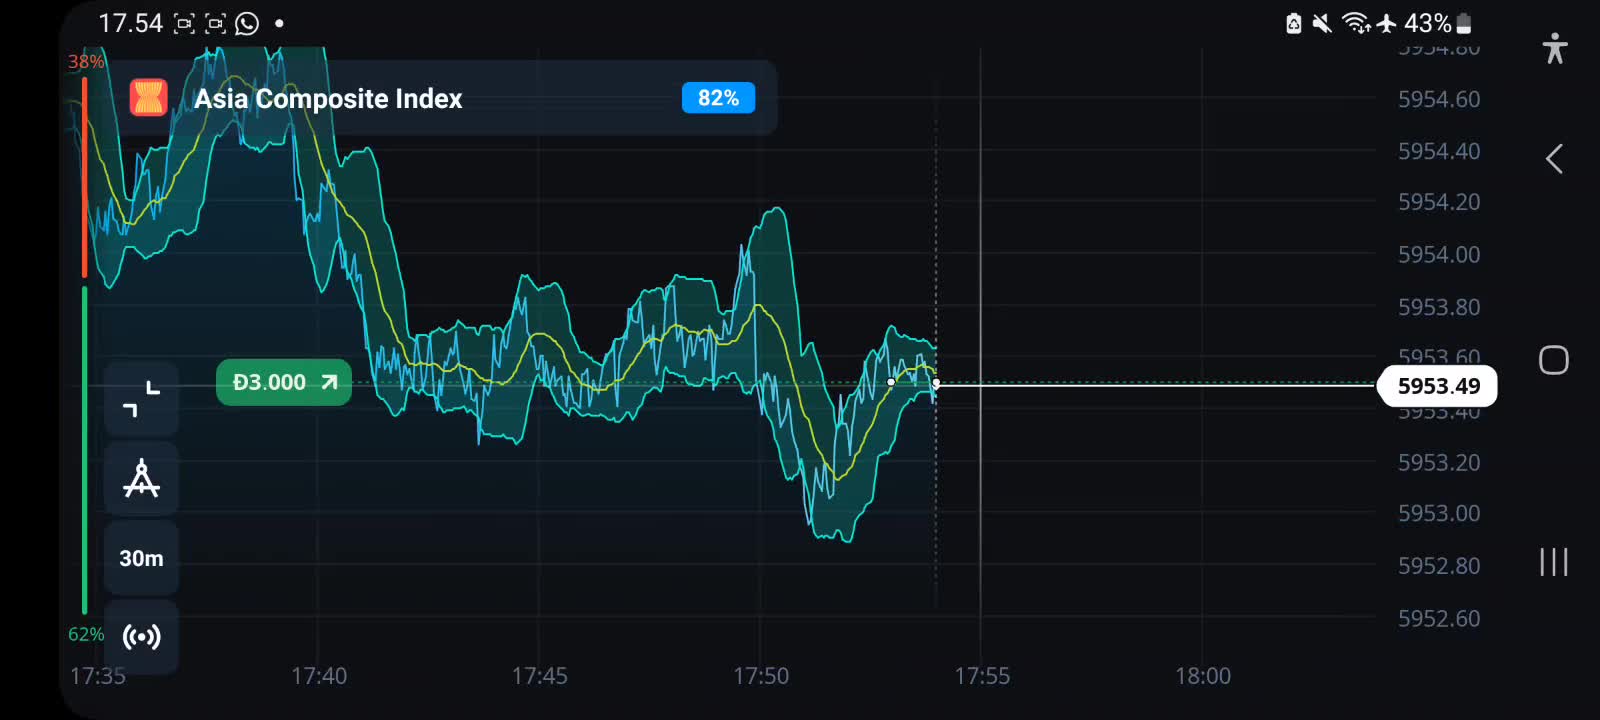This screenshot has width=1600, height=720.
Task: Tap the WhatsApp notification icon
Action: pos(247,23)
